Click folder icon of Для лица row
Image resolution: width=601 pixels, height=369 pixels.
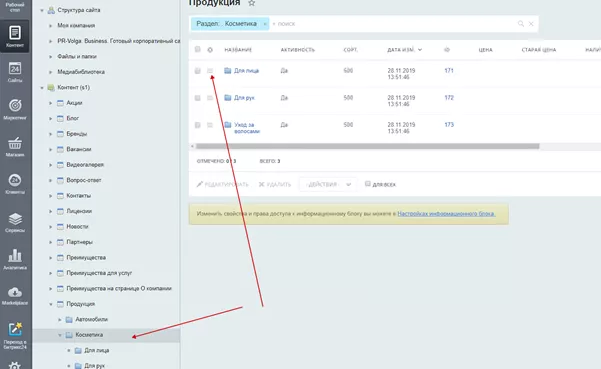228,71
